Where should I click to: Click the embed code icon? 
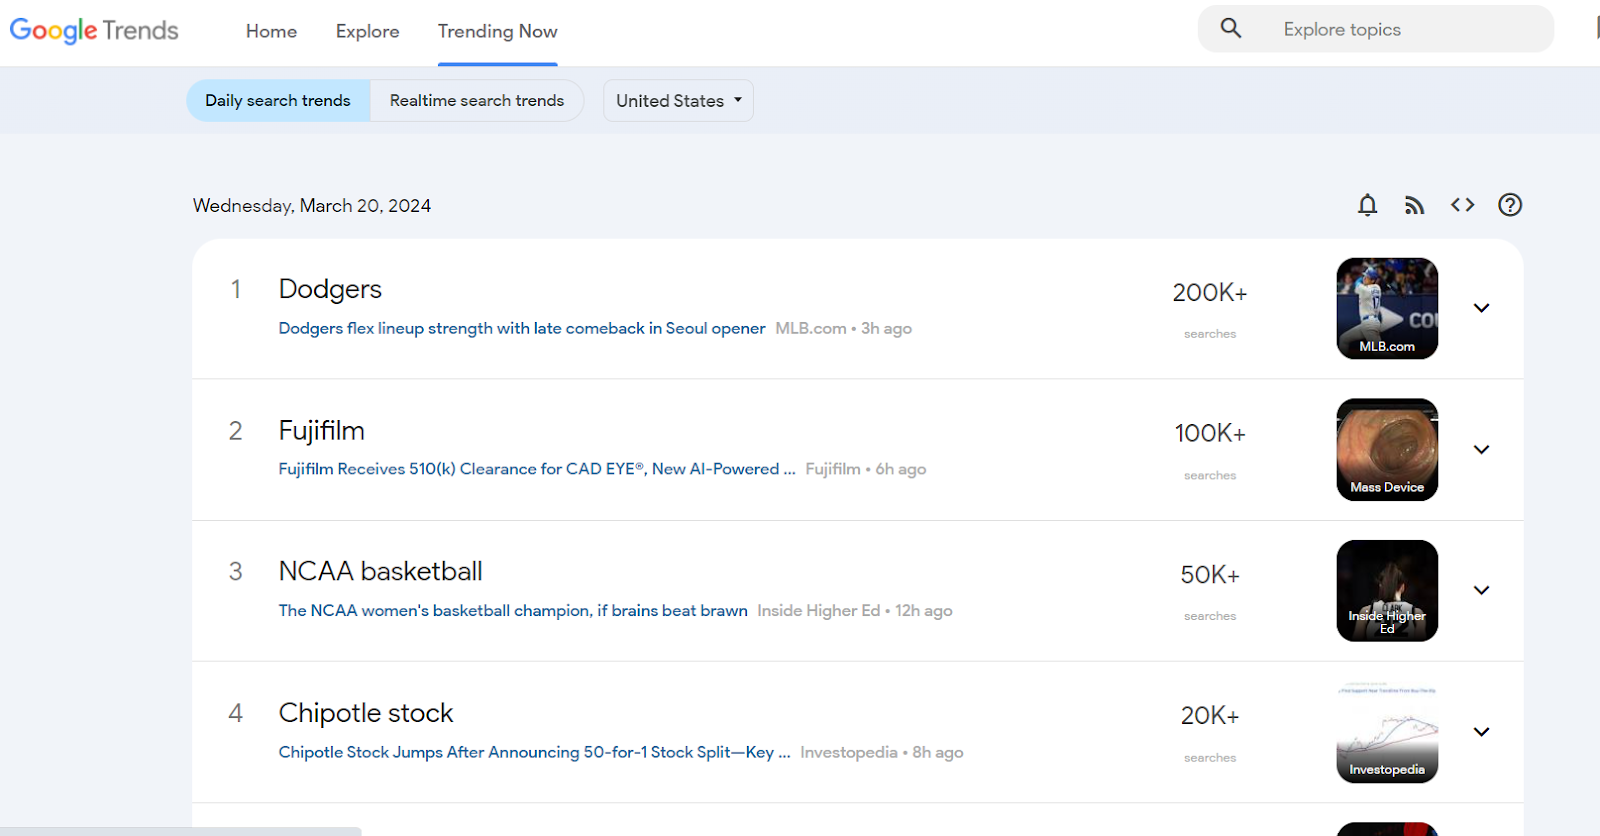(1462, 205)
